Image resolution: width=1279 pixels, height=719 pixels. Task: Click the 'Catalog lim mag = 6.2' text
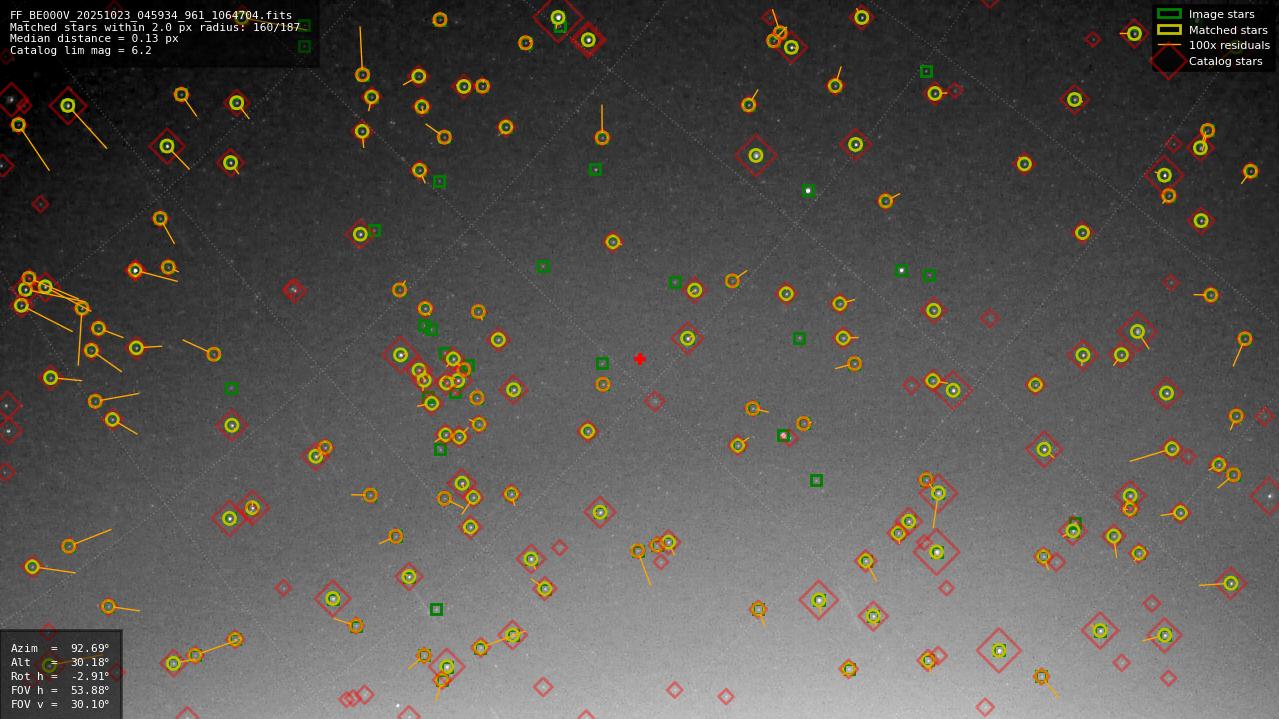coord(81,50)
